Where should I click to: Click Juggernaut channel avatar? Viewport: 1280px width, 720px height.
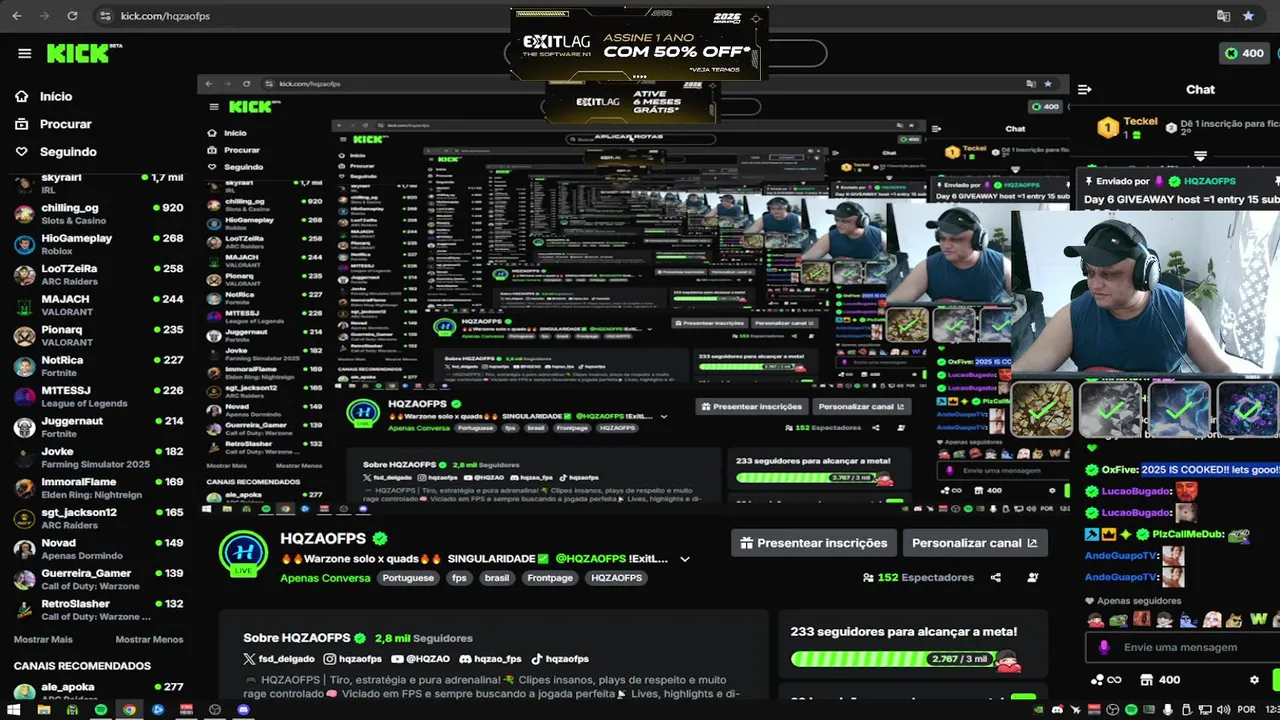click(24, 427)
